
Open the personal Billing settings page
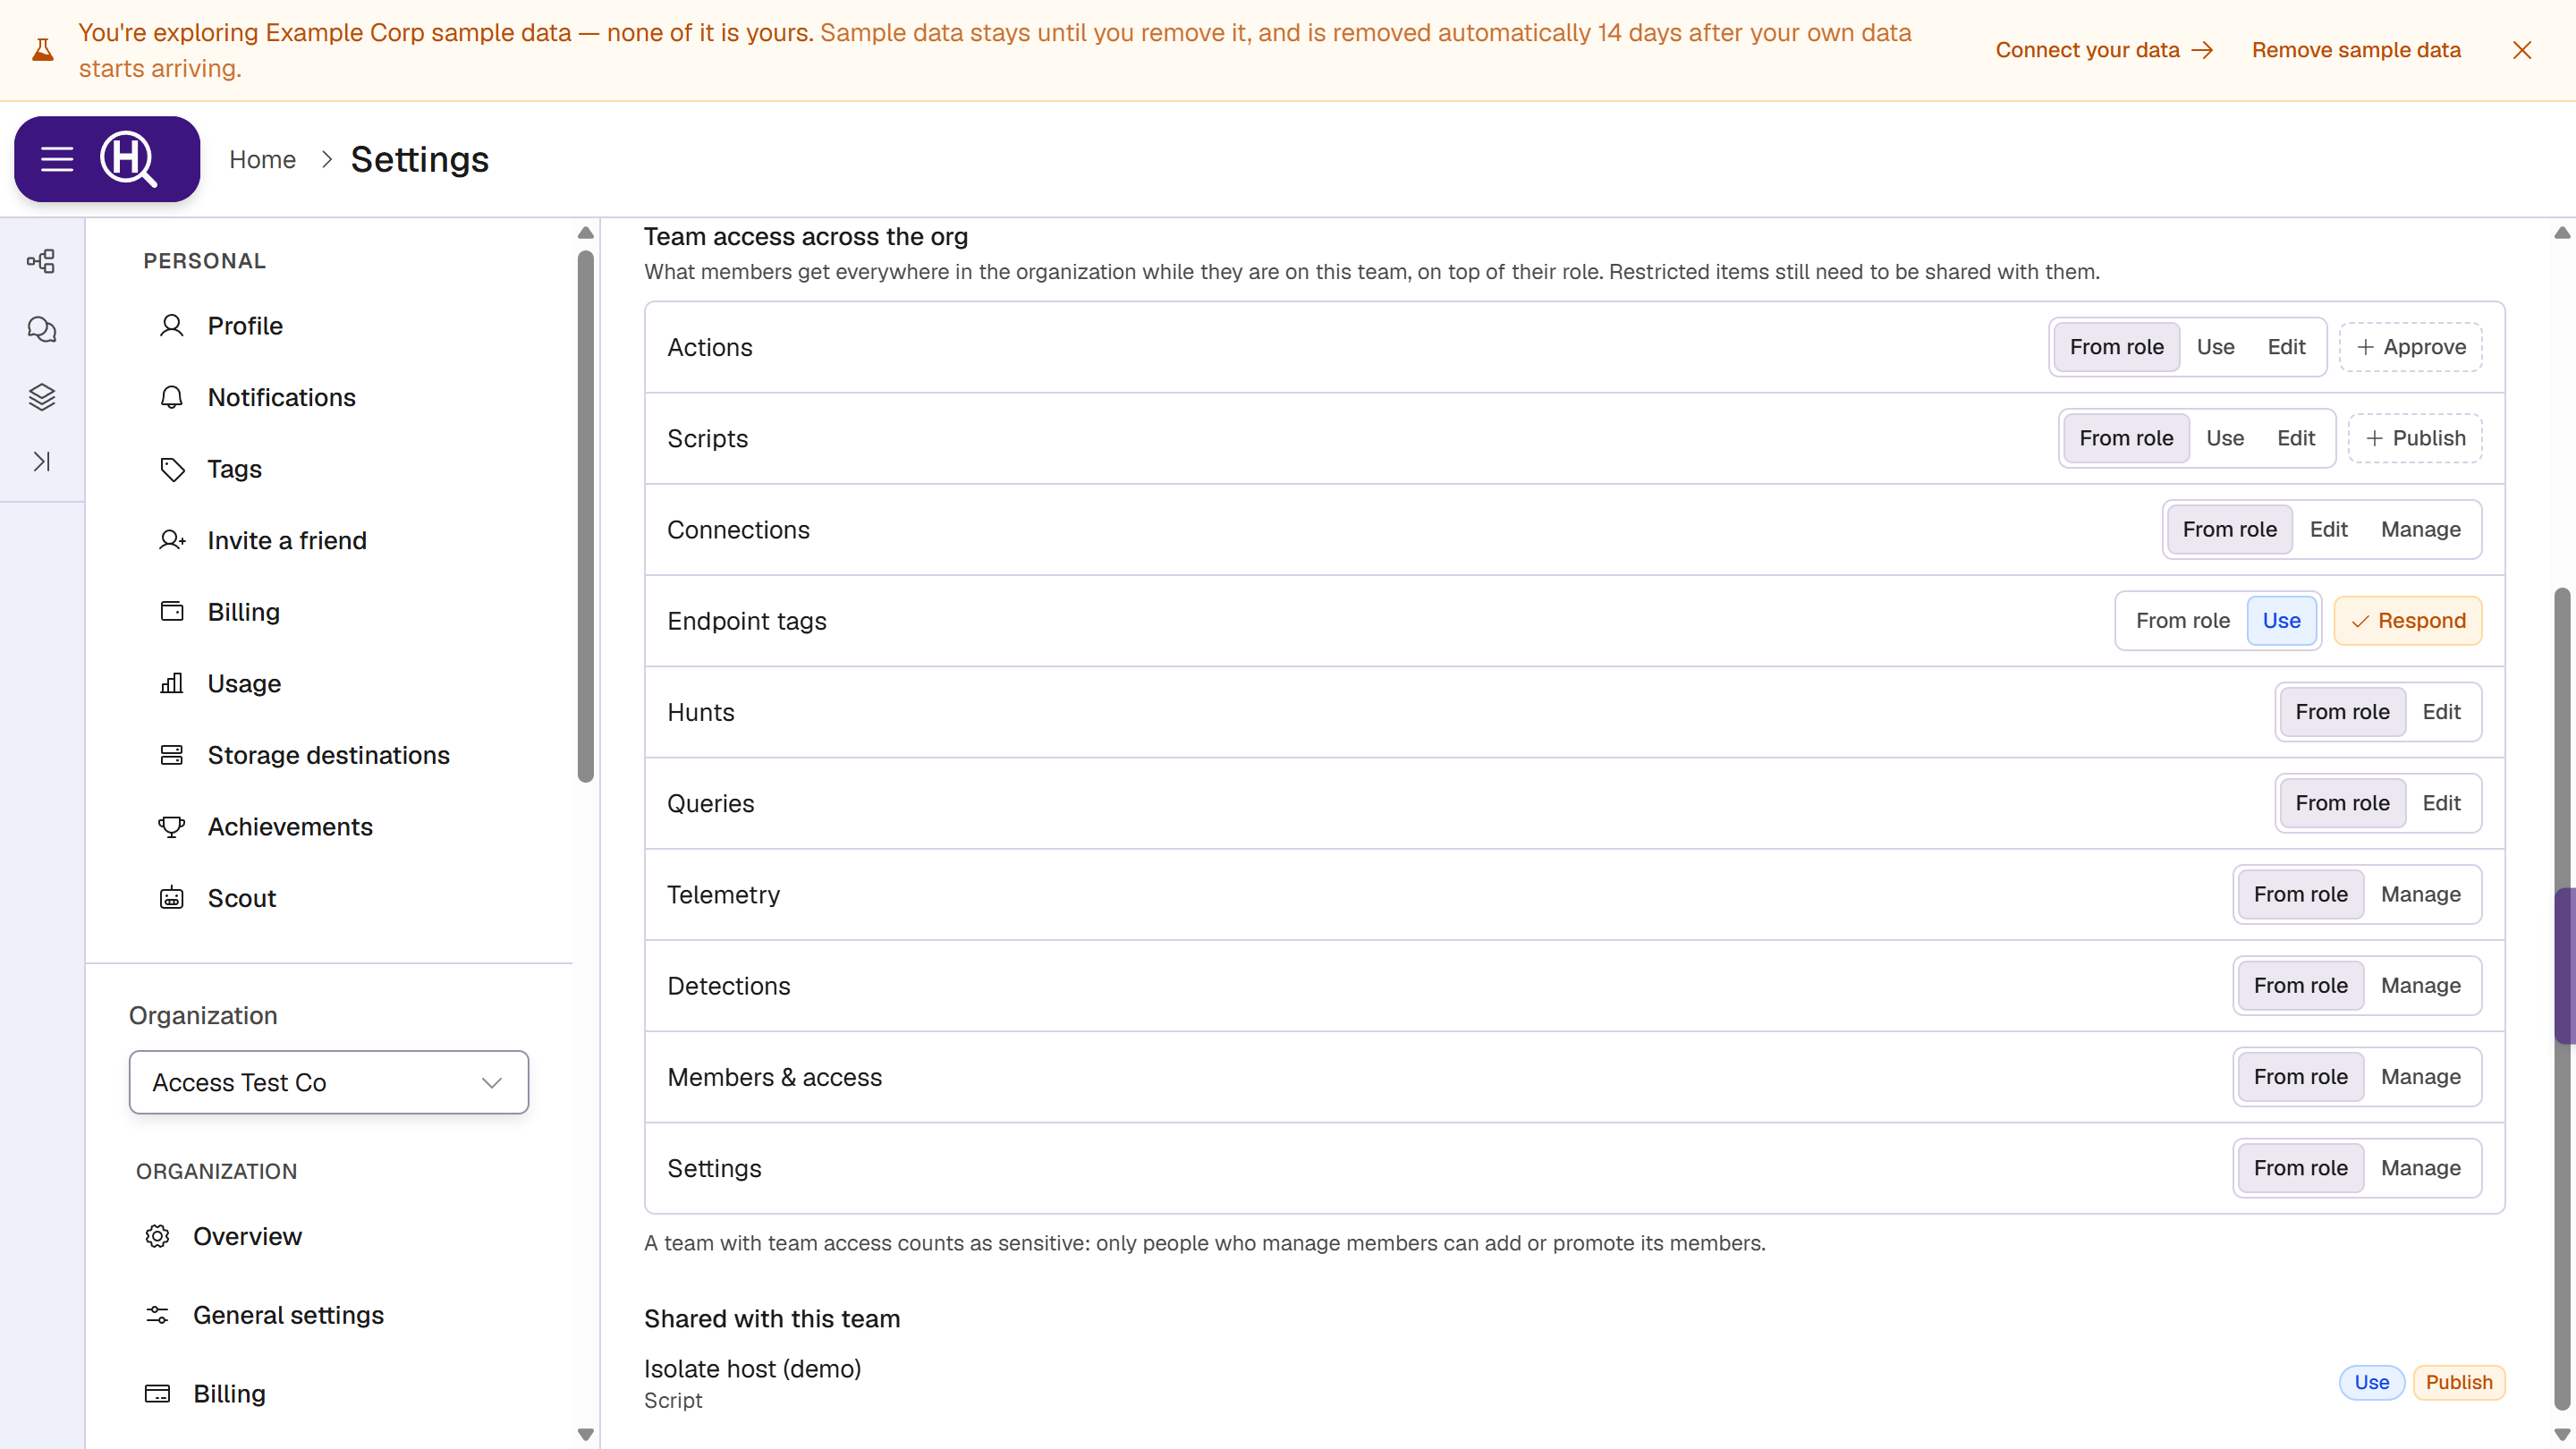tap(243, 612)
